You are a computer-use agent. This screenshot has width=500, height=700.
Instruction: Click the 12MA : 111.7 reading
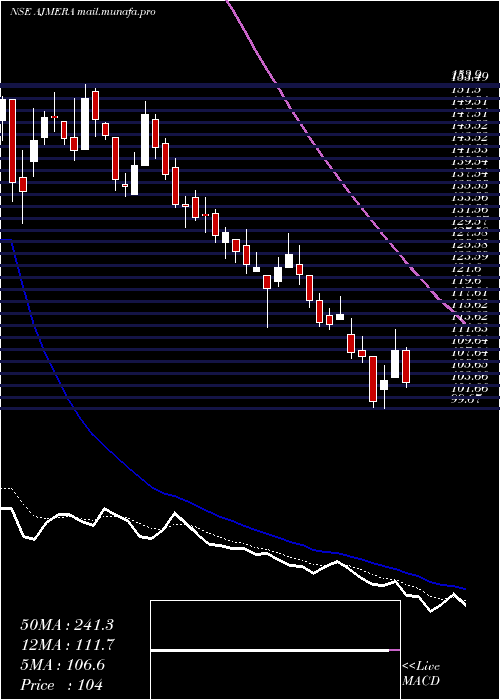click(67, 645)
